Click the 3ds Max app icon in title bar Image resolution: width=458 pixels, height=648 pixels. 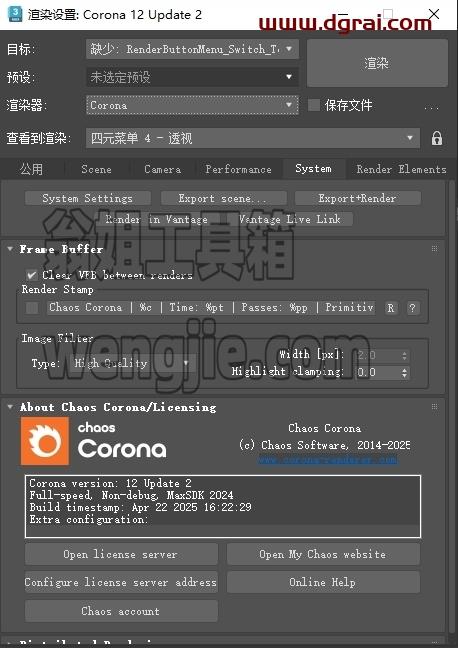pyautogui.click(x=15, y=14)
